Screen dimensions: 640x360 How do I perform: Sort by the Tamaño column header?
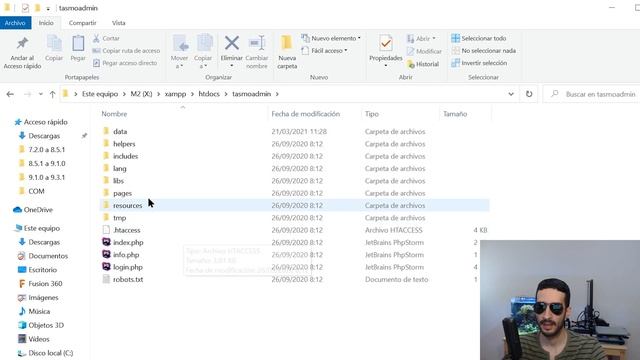point(455,114)
